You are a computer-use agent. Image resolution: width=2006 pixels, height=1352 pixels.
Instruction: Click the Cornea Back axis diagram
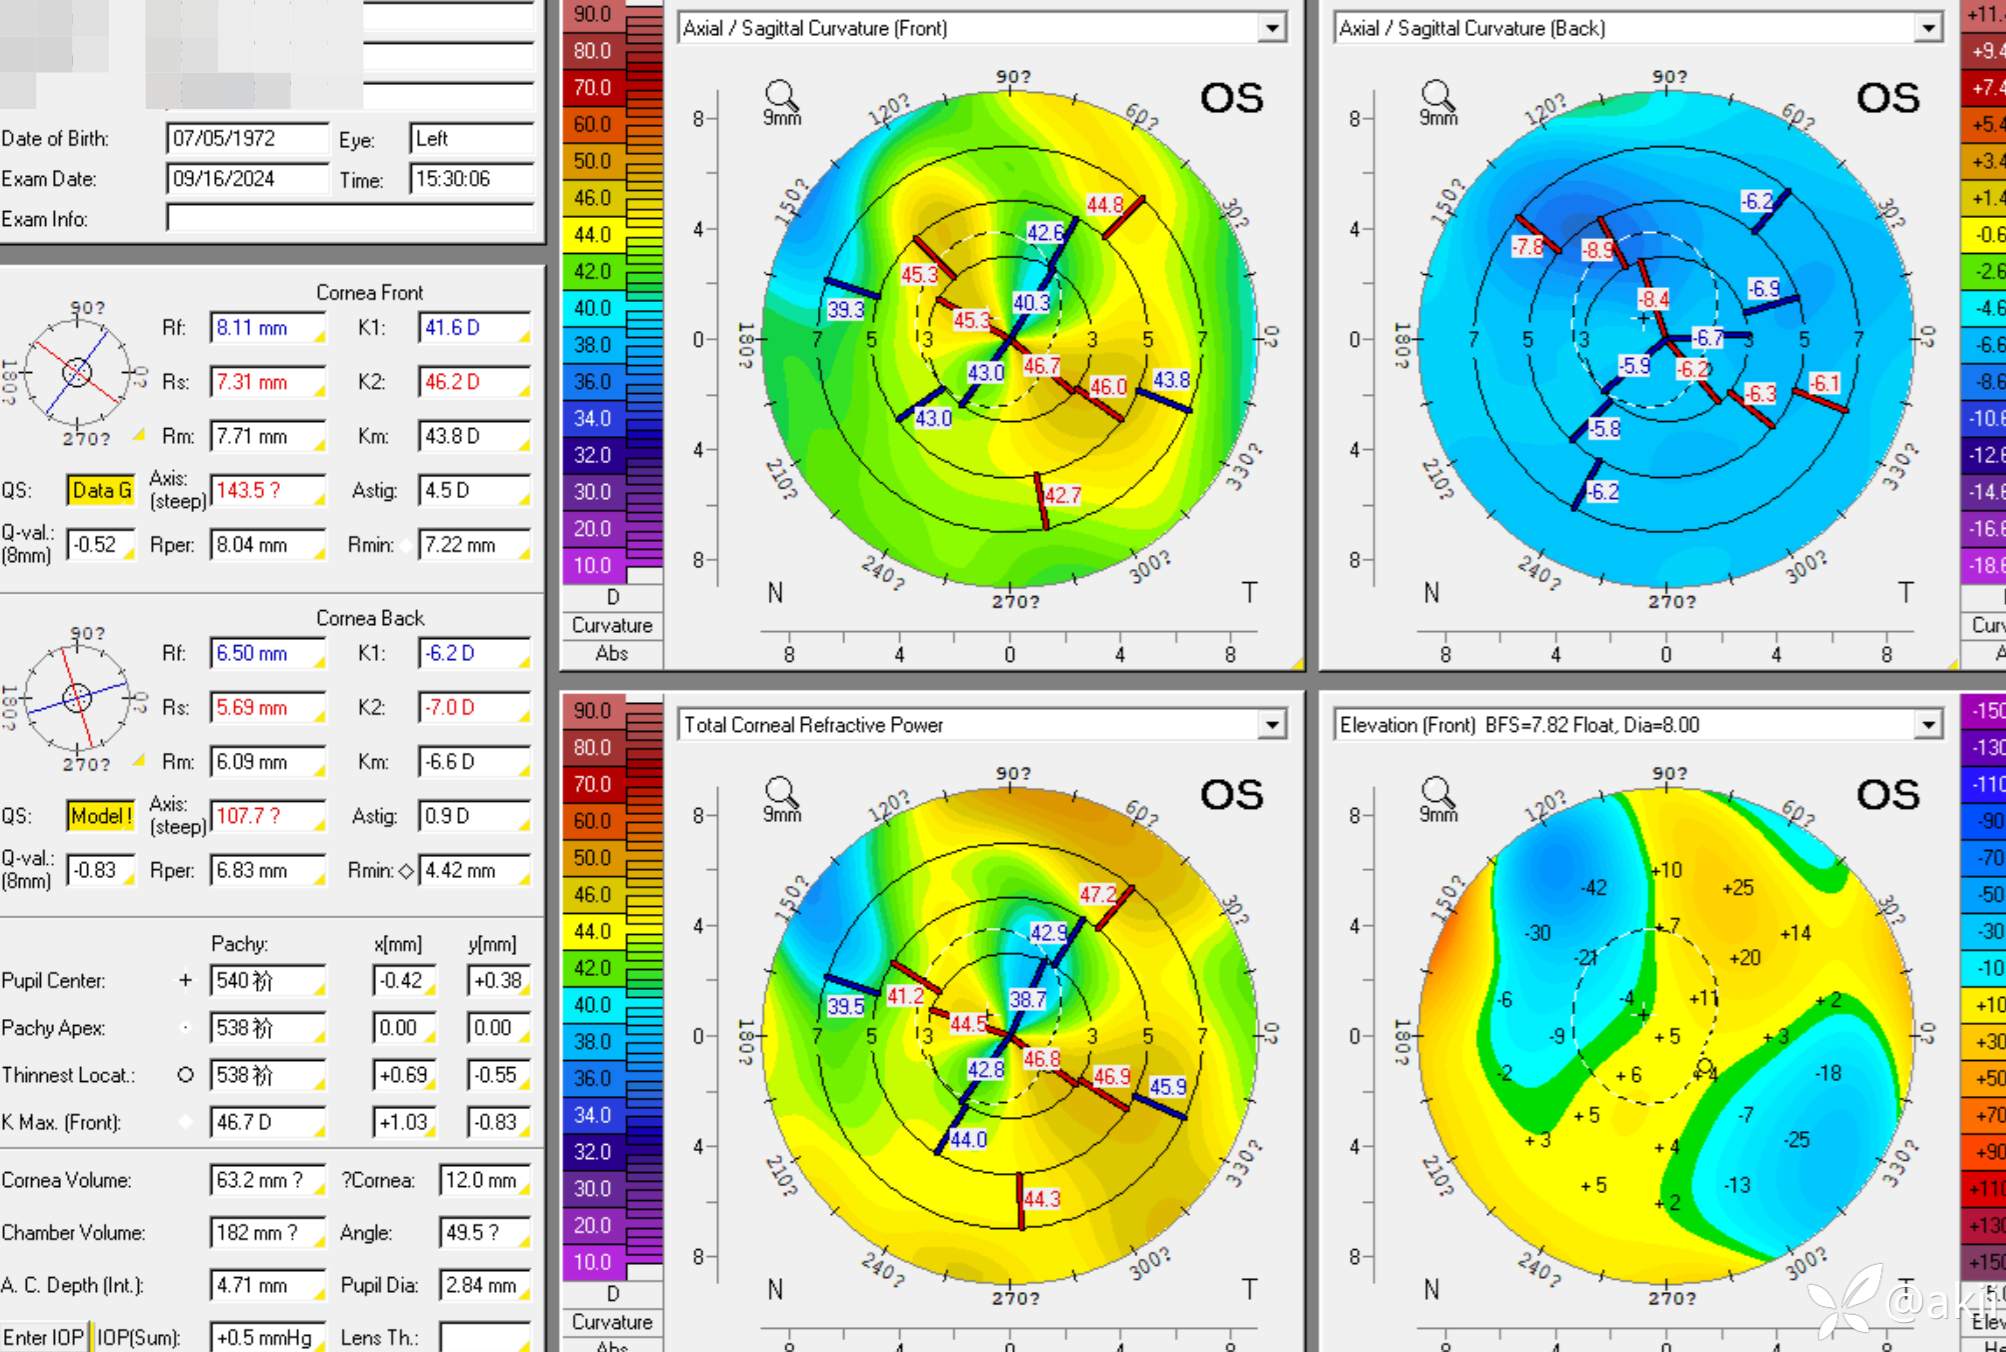tap(77, 698)
